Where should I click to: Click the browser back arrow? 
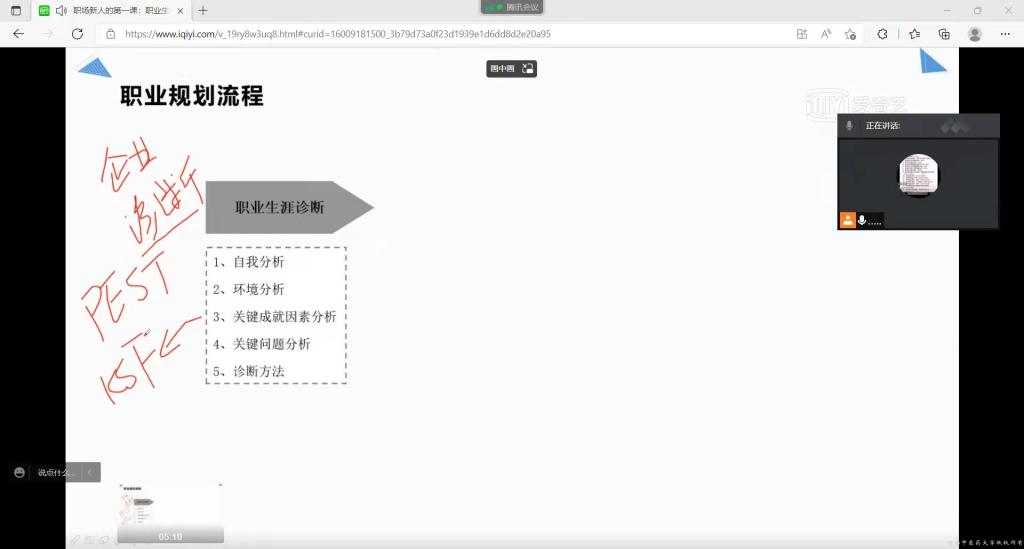click(18, 33)
